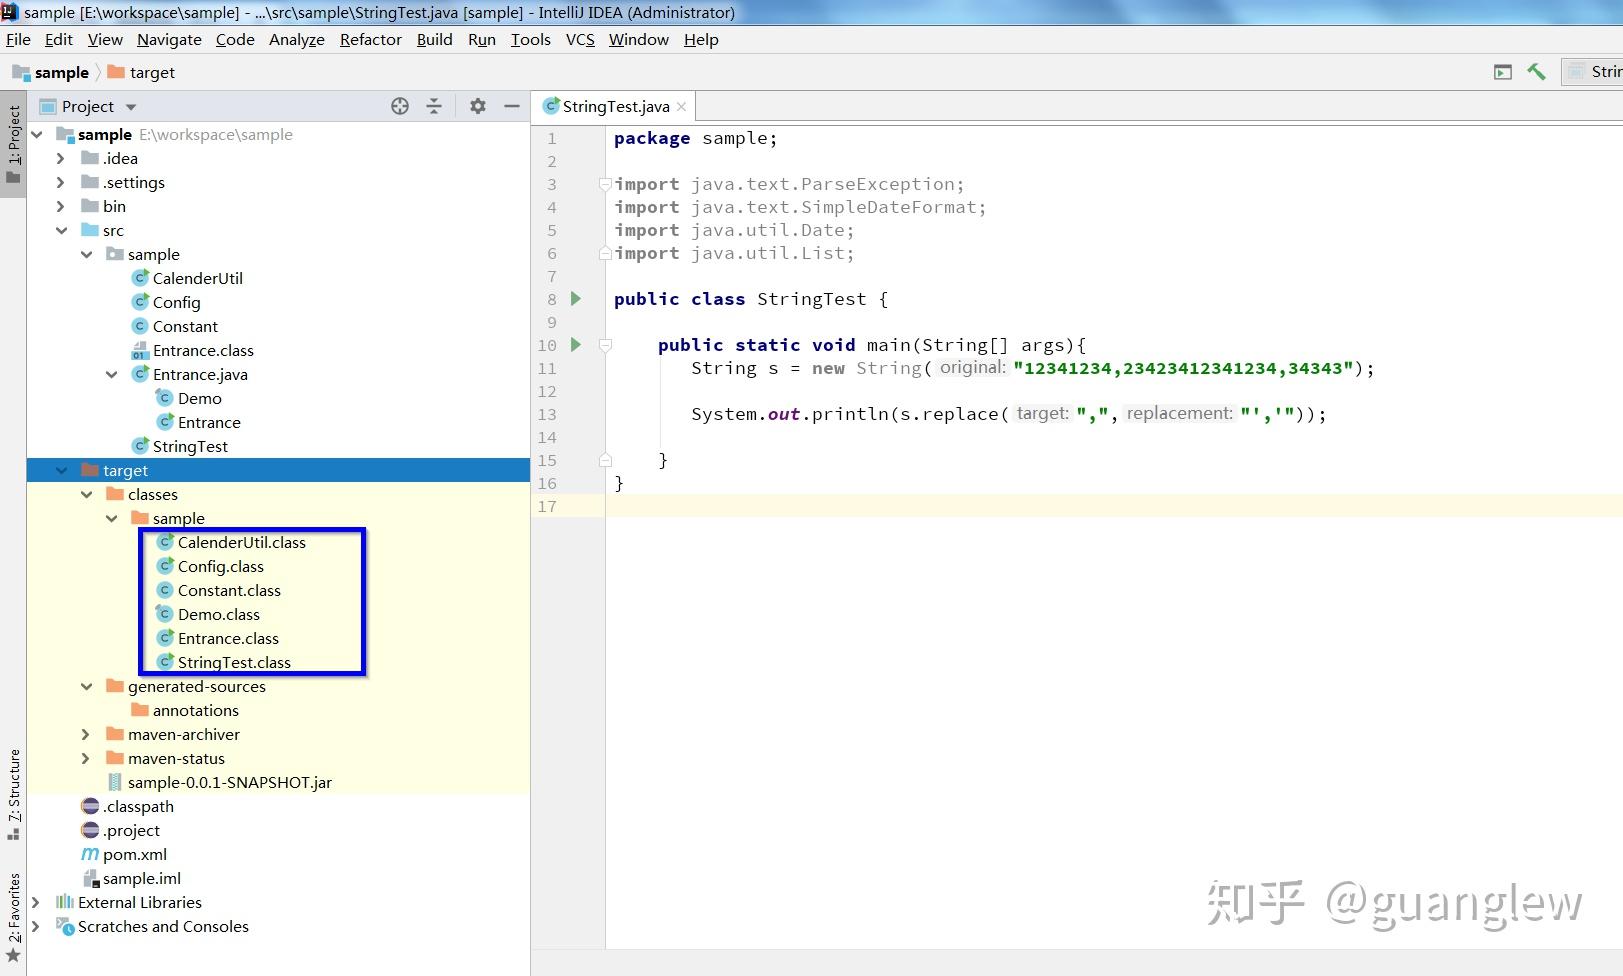Select the sample.iml file icon
Viewport: 1623px width, 976px height.
pos(90,878)
